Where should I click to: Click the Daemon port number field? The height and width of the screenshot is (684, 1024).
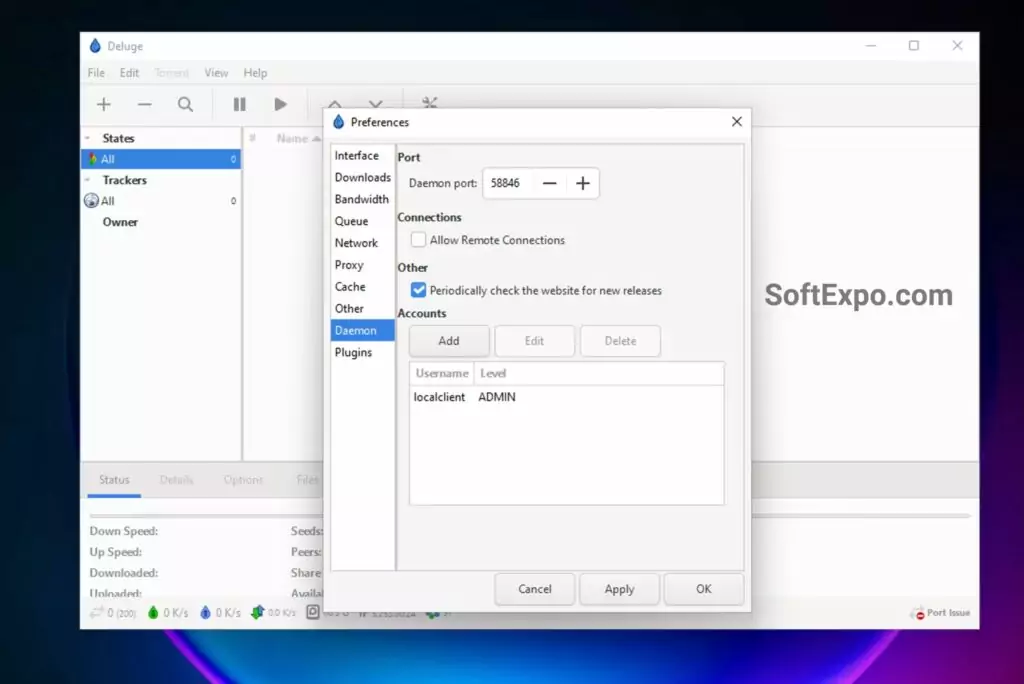coord(507,183)
